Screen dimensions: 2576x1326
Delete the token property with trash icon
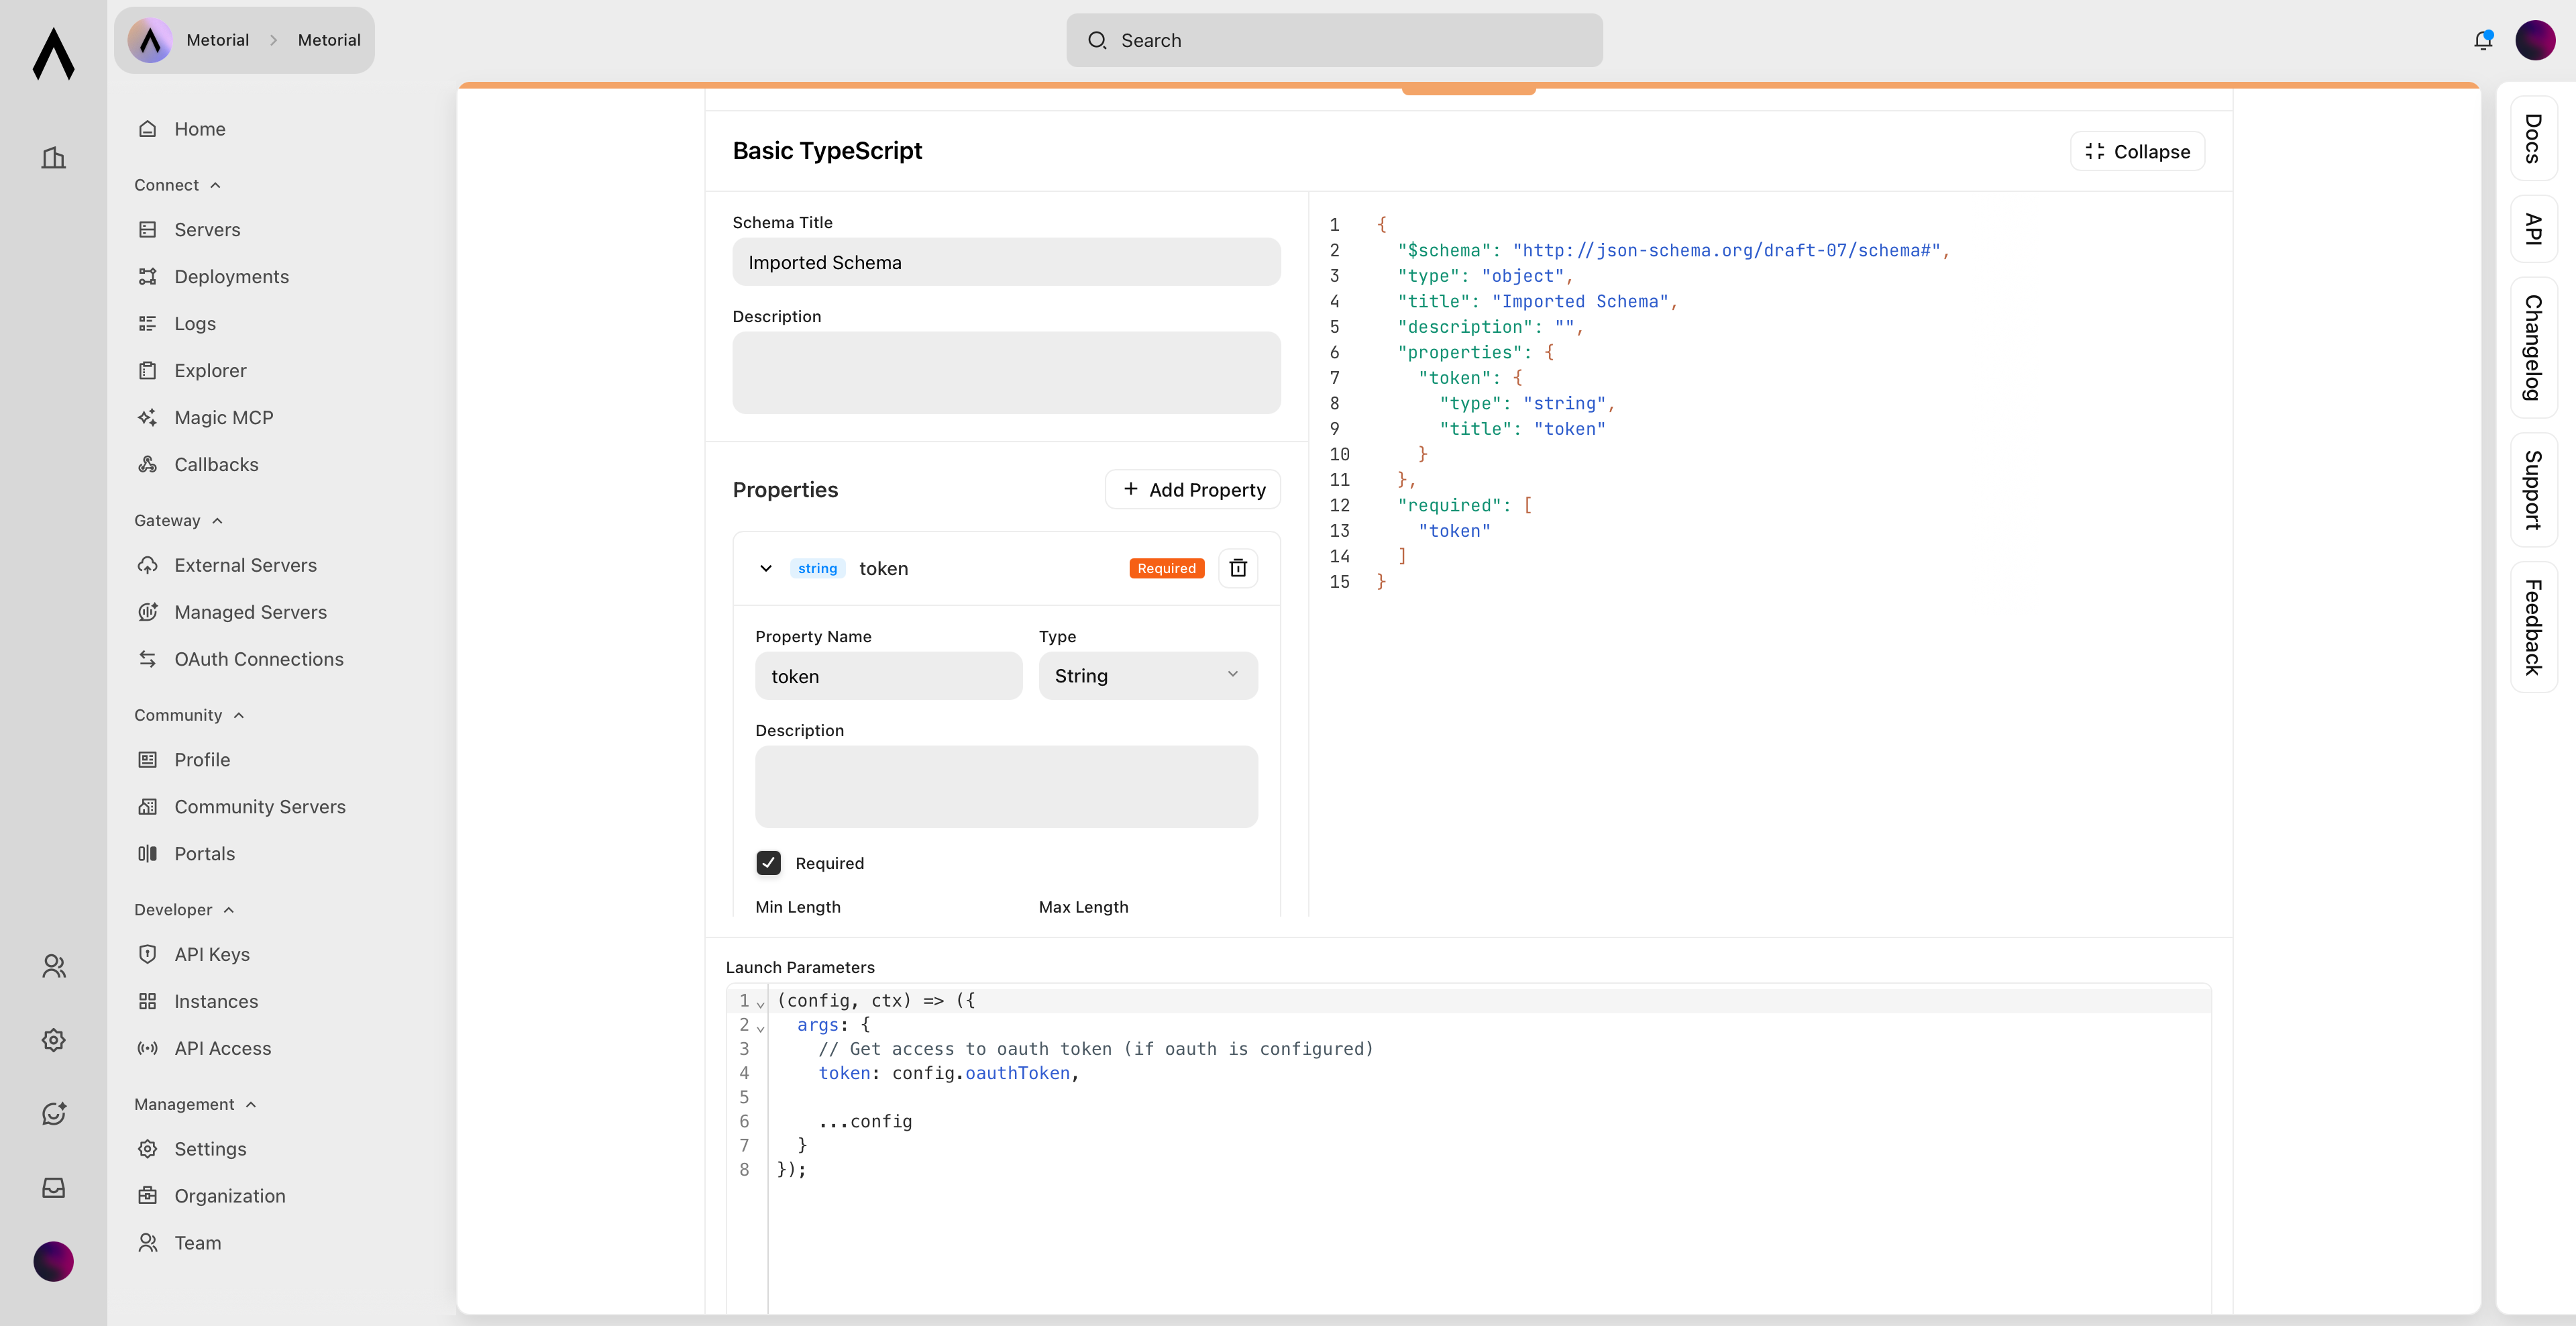[x=1237, y=568]
